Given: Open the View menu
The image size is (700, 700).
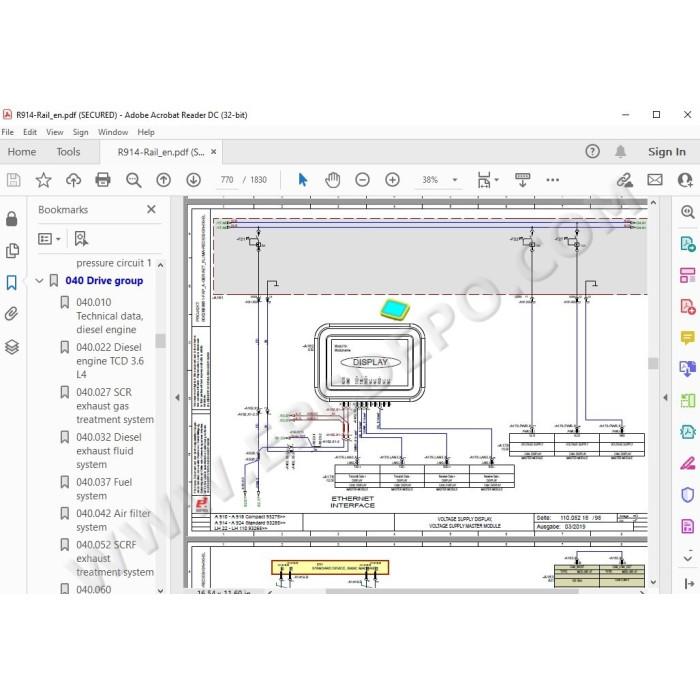Looking at the screenshot, I should pyautogui.click(x=55, y=132).
